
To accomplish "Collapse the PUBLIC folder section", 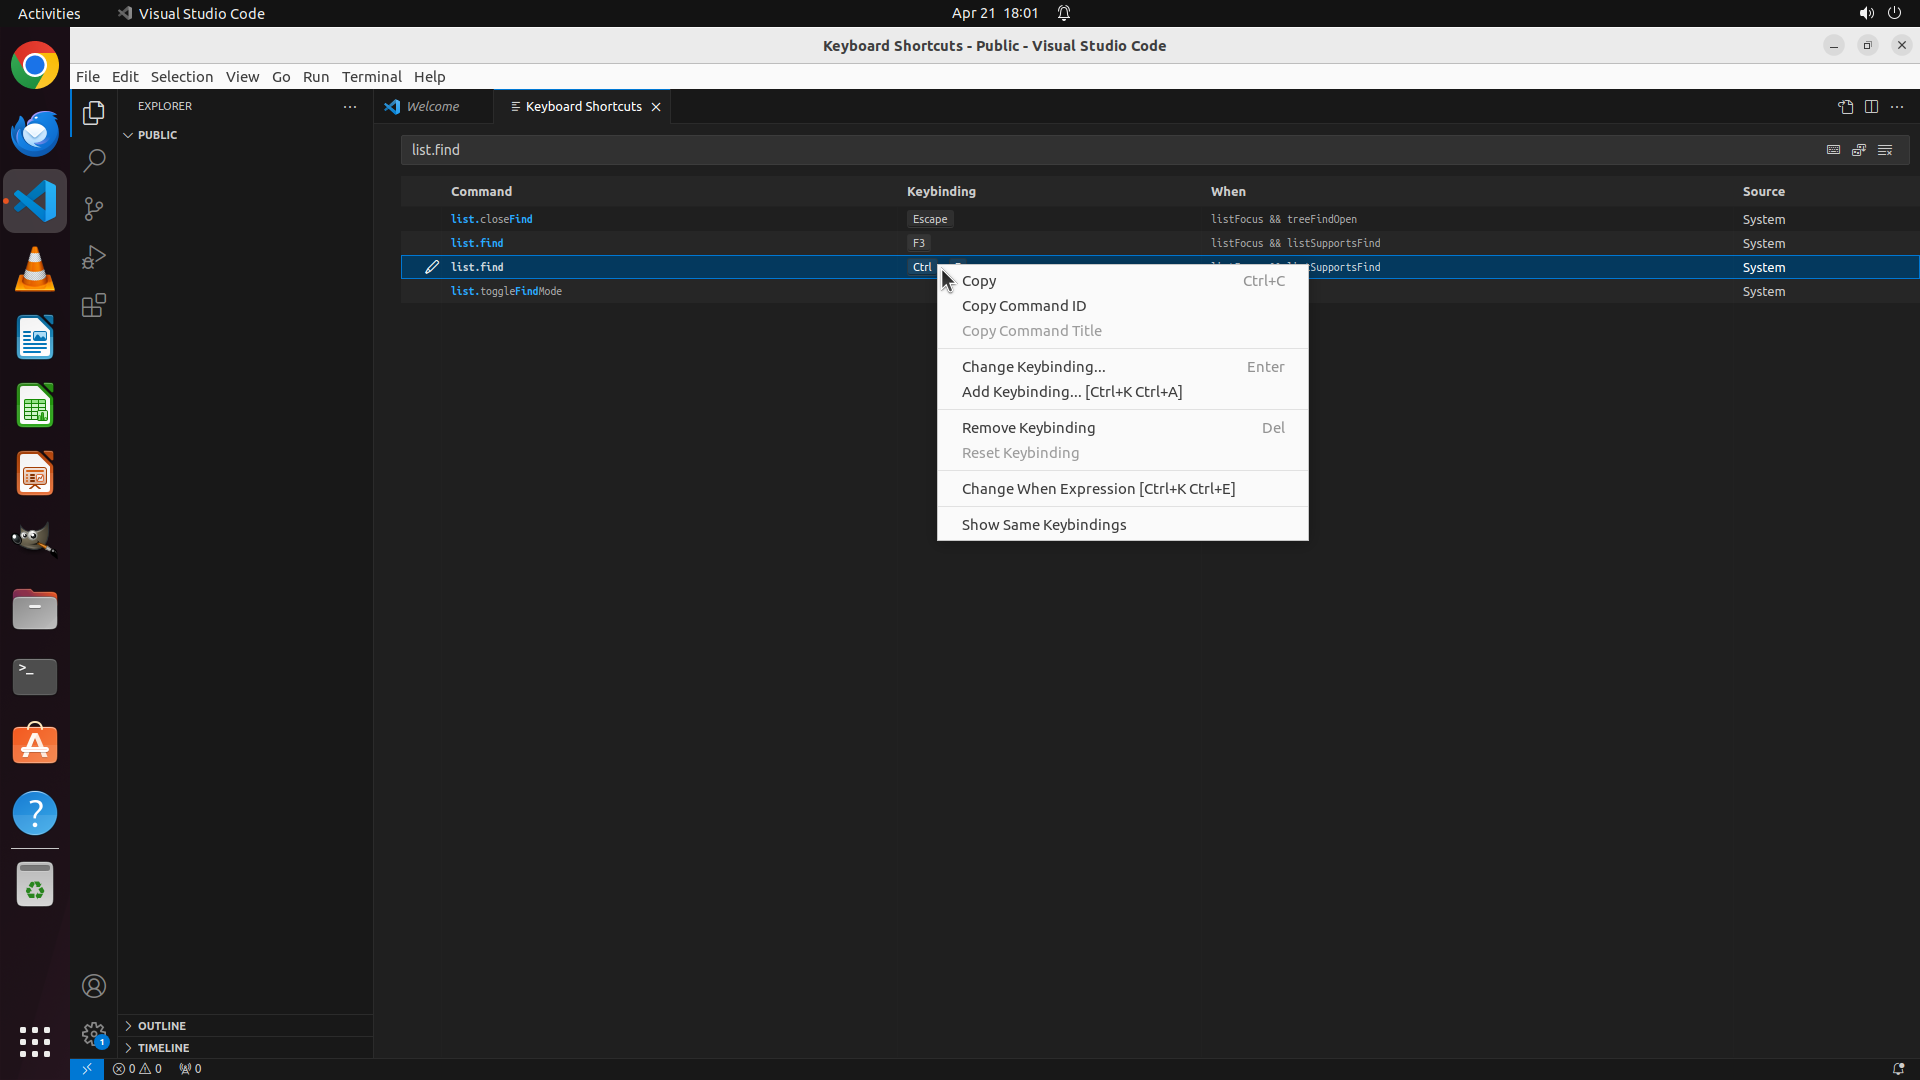I will point(128,135).
